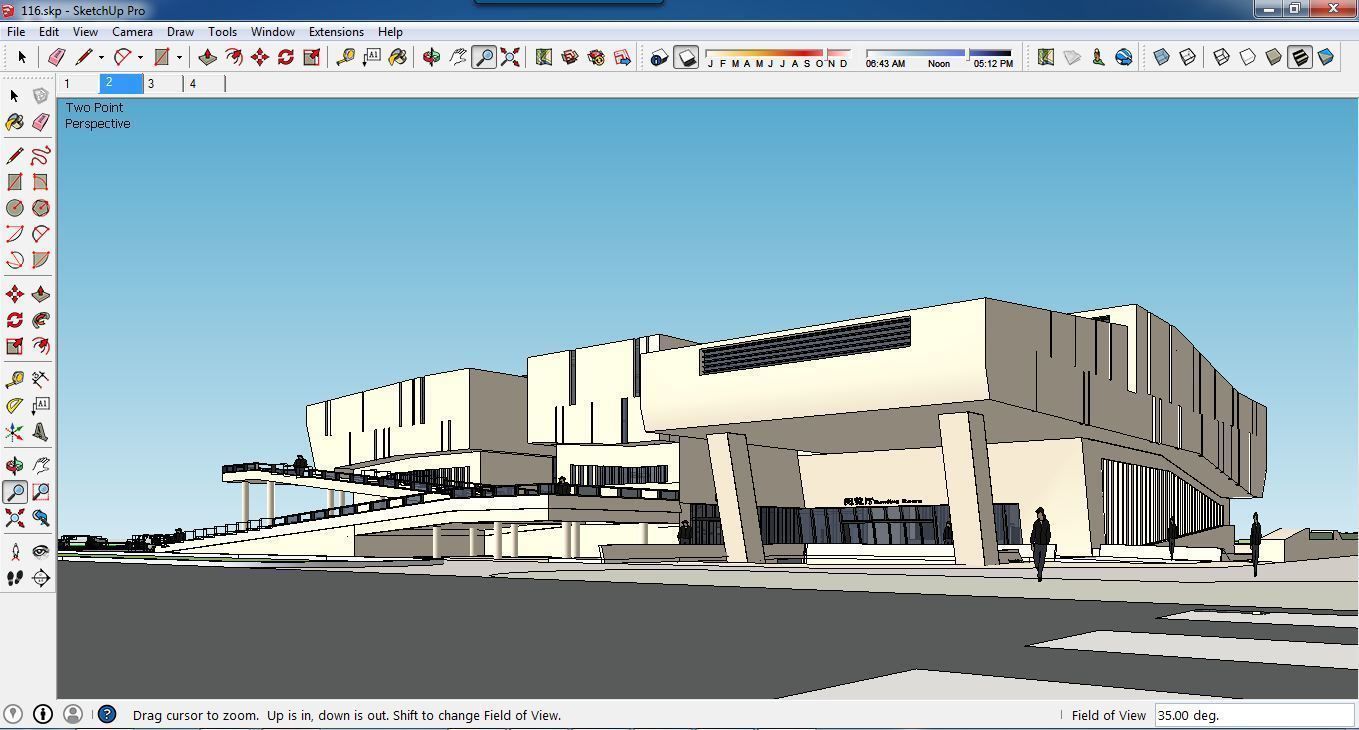This screenshot has height=730, width=1359.
Task: Switch to Shaded With Textures style
Action: click(1300, 57)
